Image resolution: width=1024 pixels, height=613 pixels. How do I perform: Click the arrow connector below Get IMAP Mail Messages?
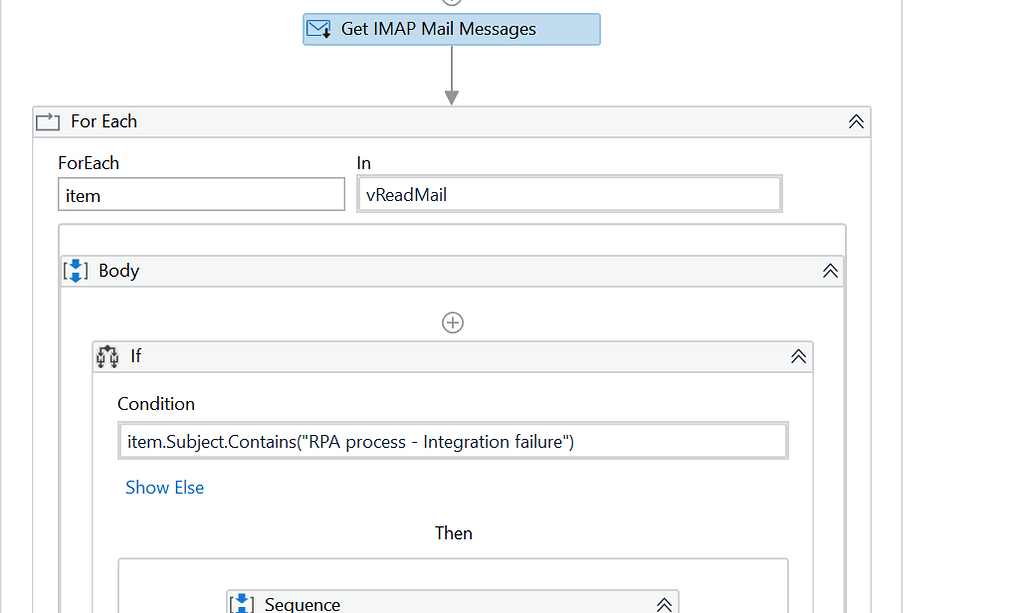[452, 75]
